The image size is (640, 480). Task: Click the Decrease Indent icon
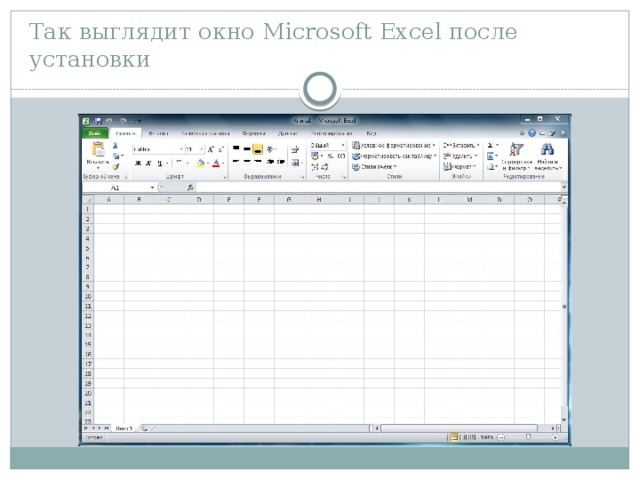click(270, 162)
